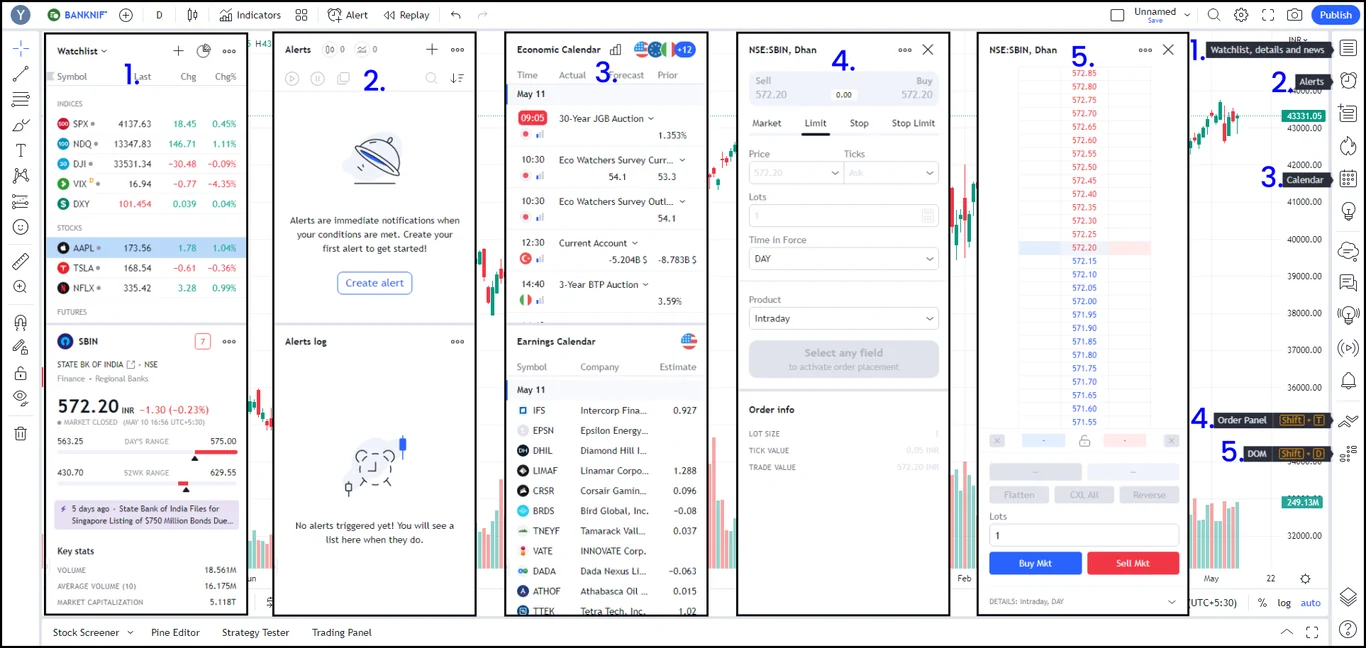Open the hotlists flame sidebar icon
This screenshot has height=648, width=1366.
(x=1348, y=146)
